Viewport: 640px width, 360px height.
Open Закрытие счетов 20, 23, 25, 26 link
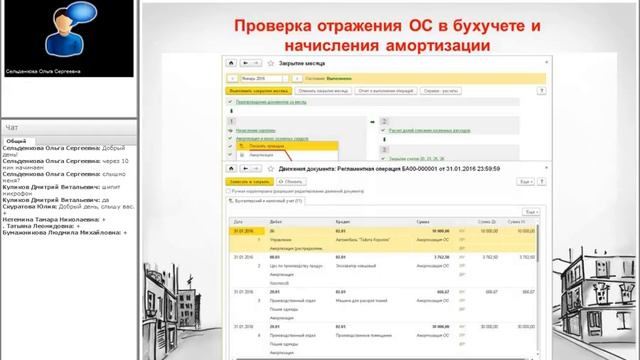(x=416, y=158)
